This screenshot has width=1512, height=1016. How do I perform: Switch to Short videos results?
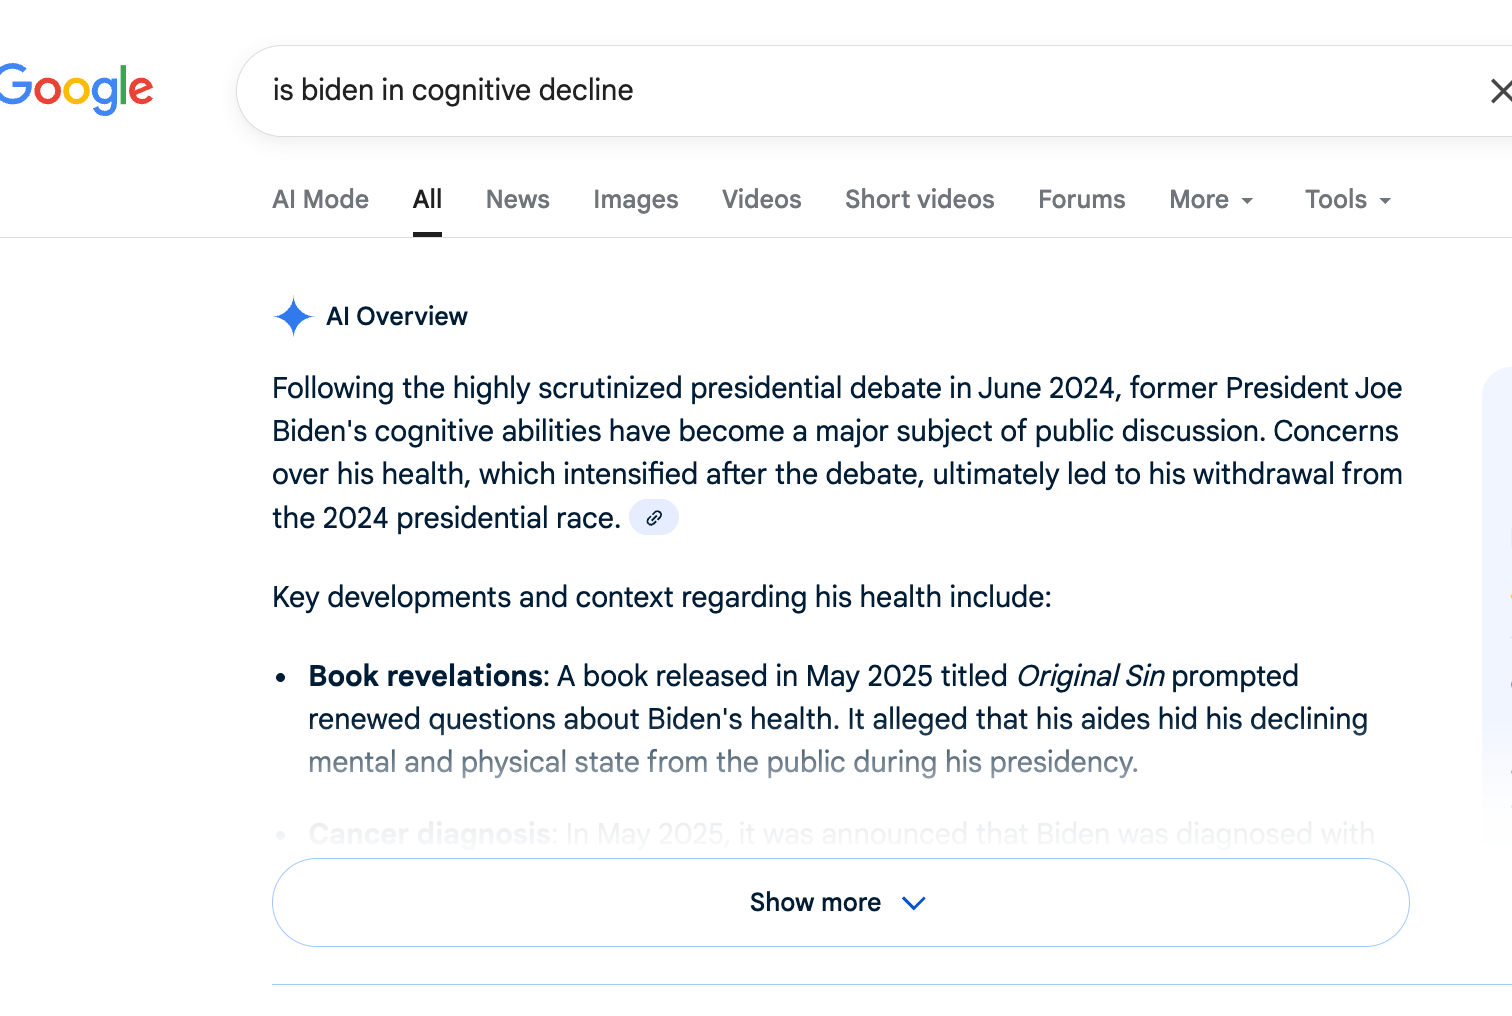(919, 200)
